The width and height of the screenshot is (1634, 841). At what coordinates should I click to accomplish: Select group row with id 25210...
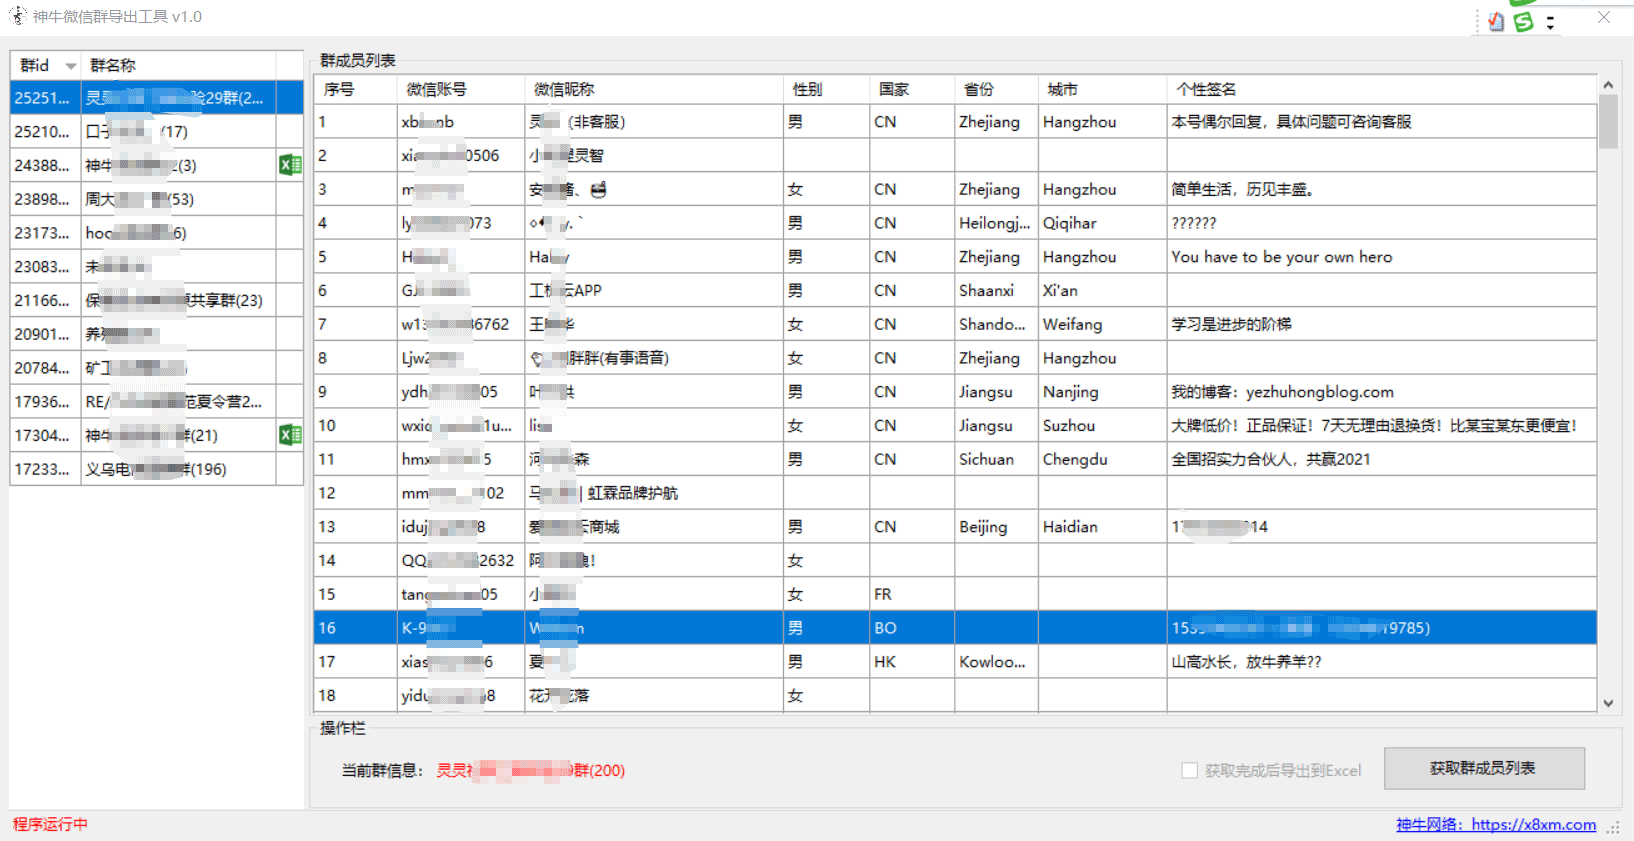tap(157, 132)
